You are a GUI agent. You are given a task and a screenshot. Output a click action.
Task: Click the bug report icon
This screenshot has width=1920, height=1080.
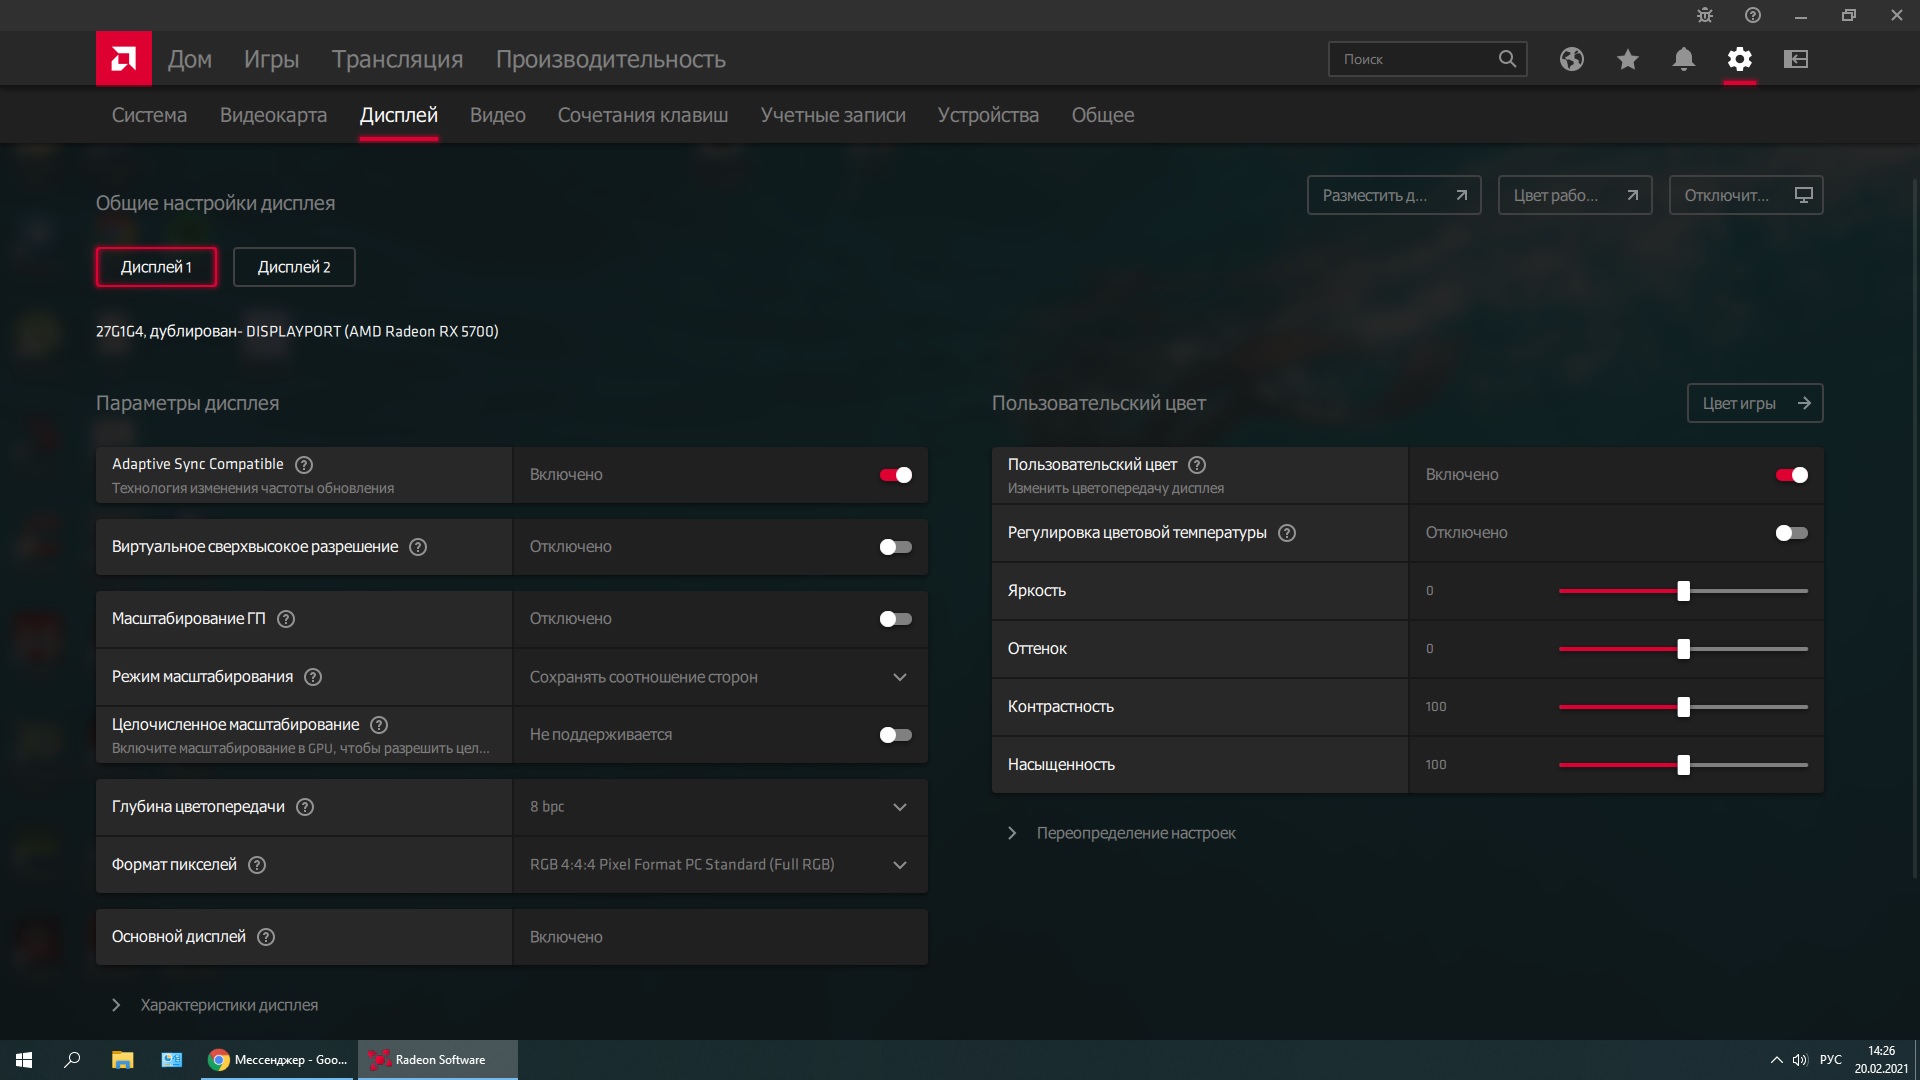tap(1704, 15)
